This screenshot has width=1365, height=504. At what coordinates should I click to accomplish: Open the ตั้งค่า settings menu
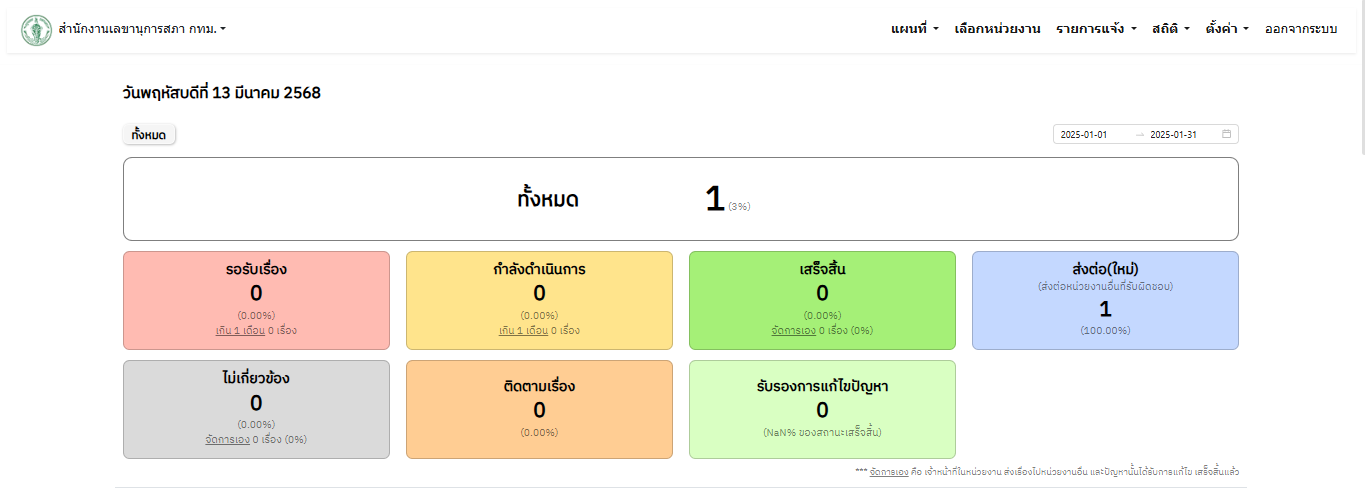tap(1227, 29)
